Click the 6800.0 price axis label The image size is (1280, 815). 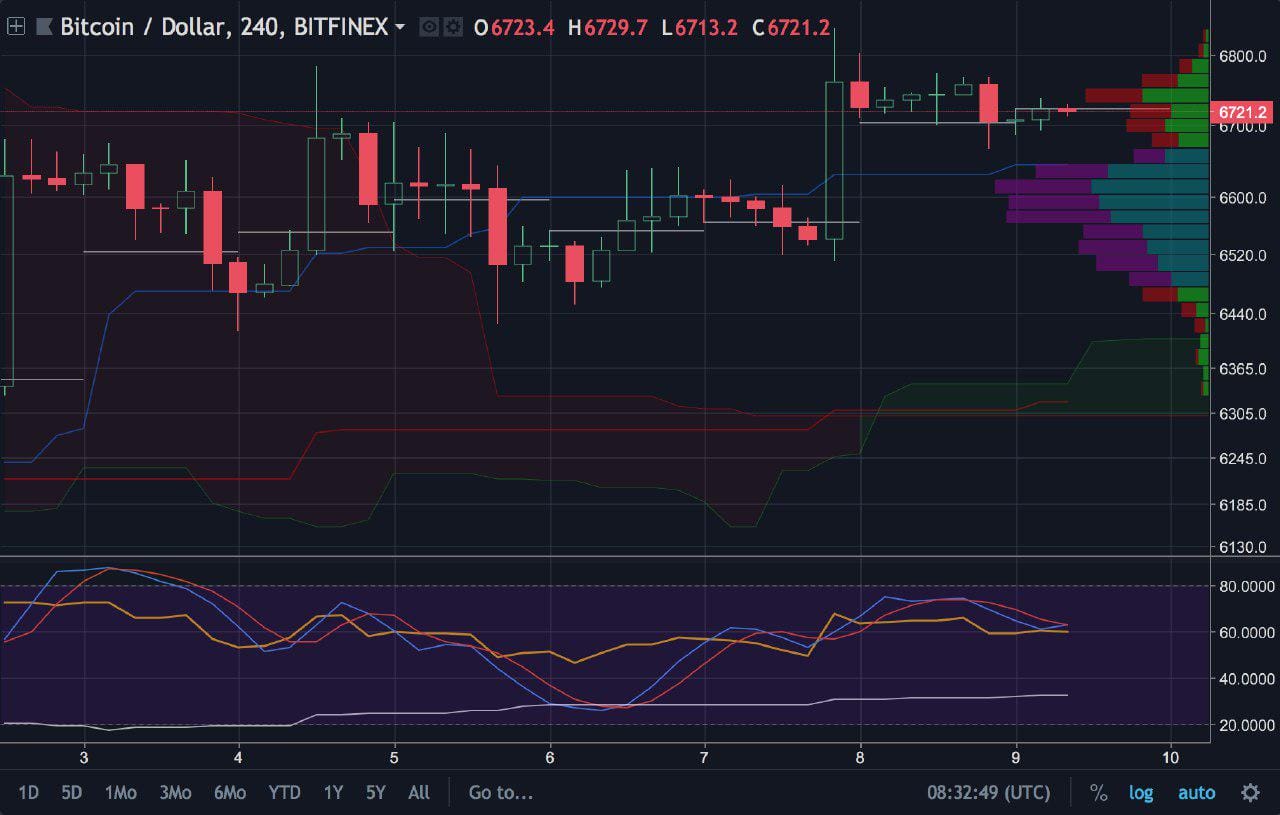(1242, 57)
